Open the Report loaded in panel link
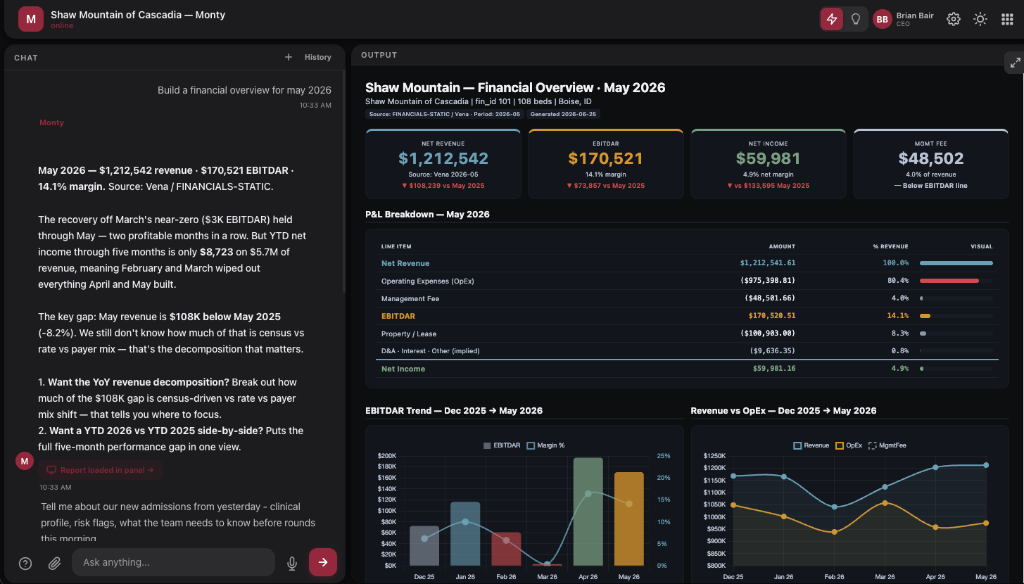 [x=101, y=470]
